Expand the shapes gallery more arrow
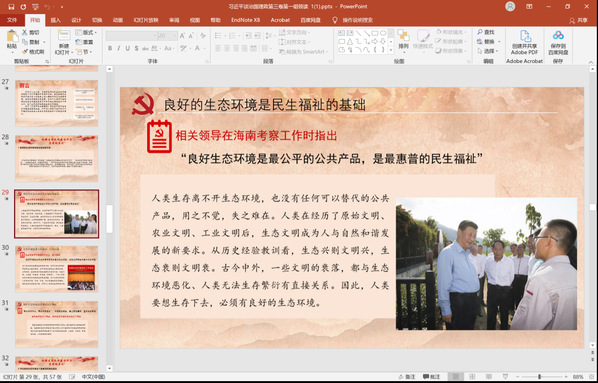598x383 pixels. 391,50
